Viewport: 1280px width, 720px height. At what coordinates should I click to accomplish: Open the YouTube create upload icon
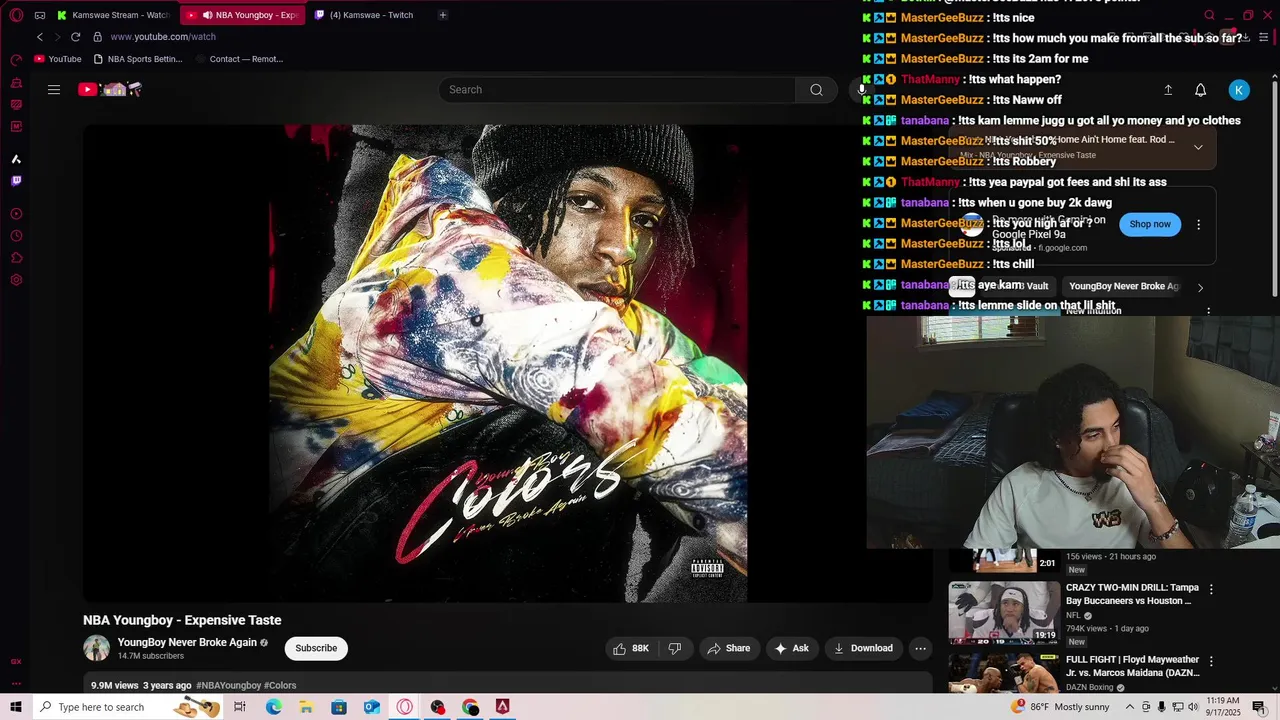click(1168, 90)
